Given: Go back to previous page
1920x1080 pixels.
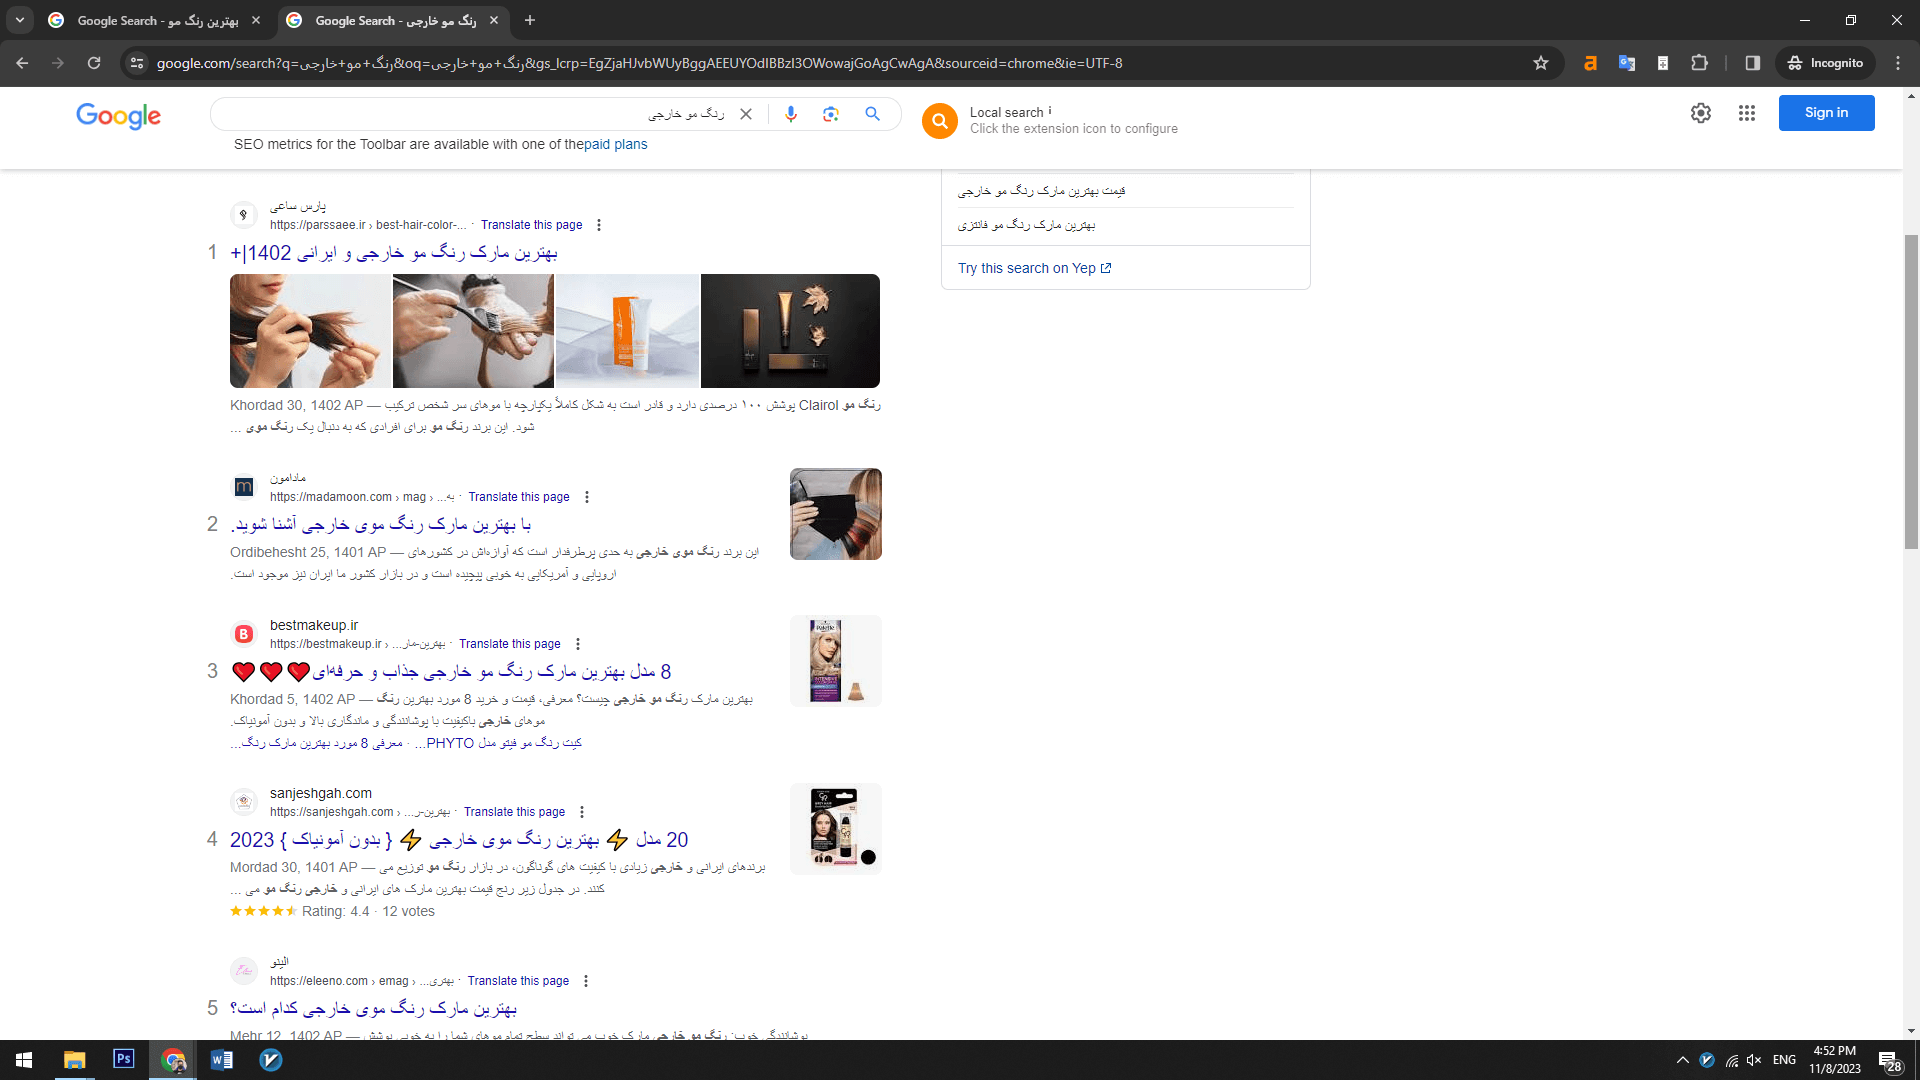Looking at the screenshot, I should (22, 63).
